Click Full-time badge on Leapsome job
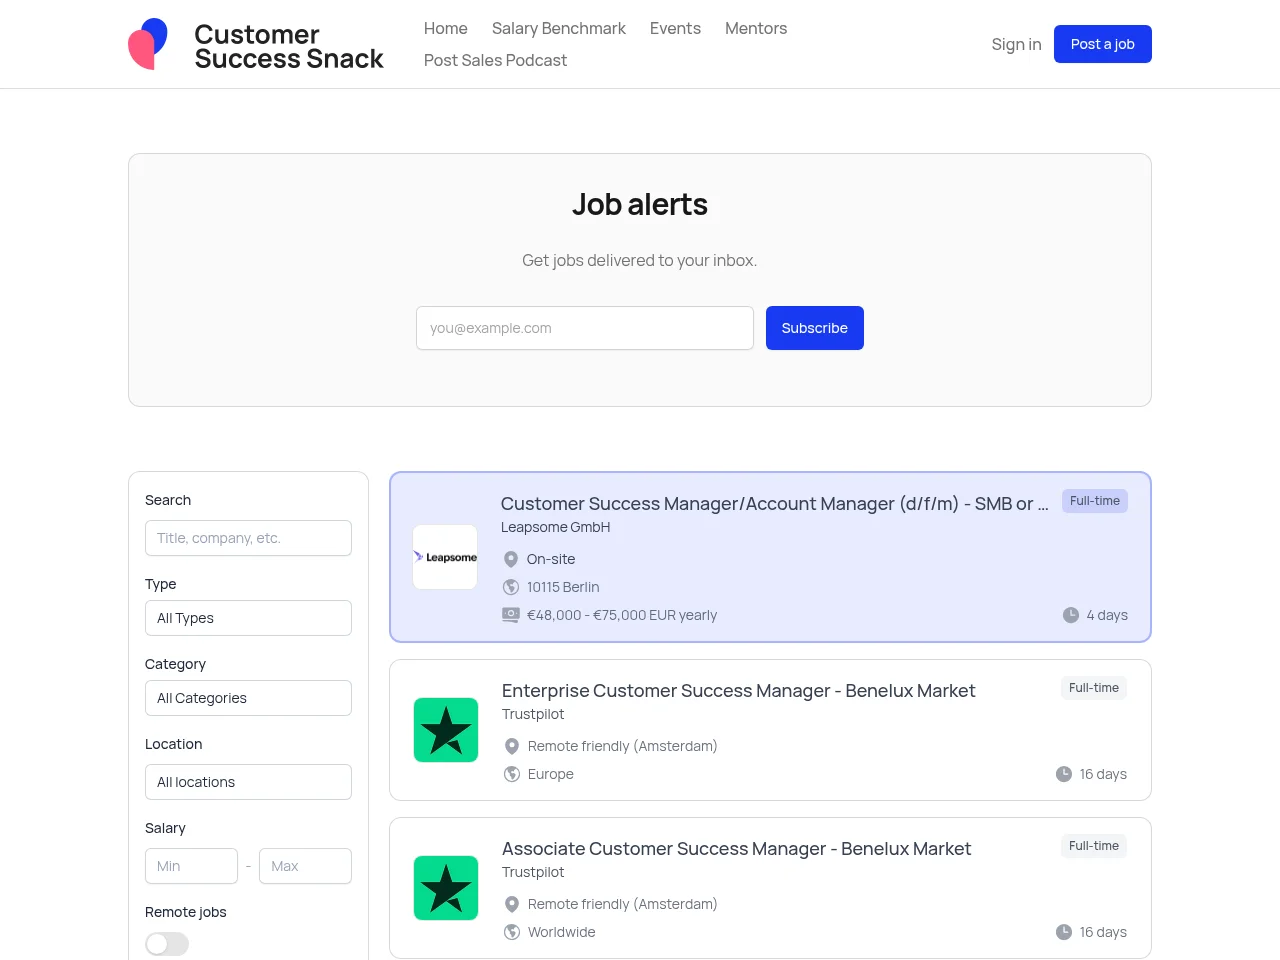The width and height of the screenshot is (1280, 960). (x=1095, y=501)
